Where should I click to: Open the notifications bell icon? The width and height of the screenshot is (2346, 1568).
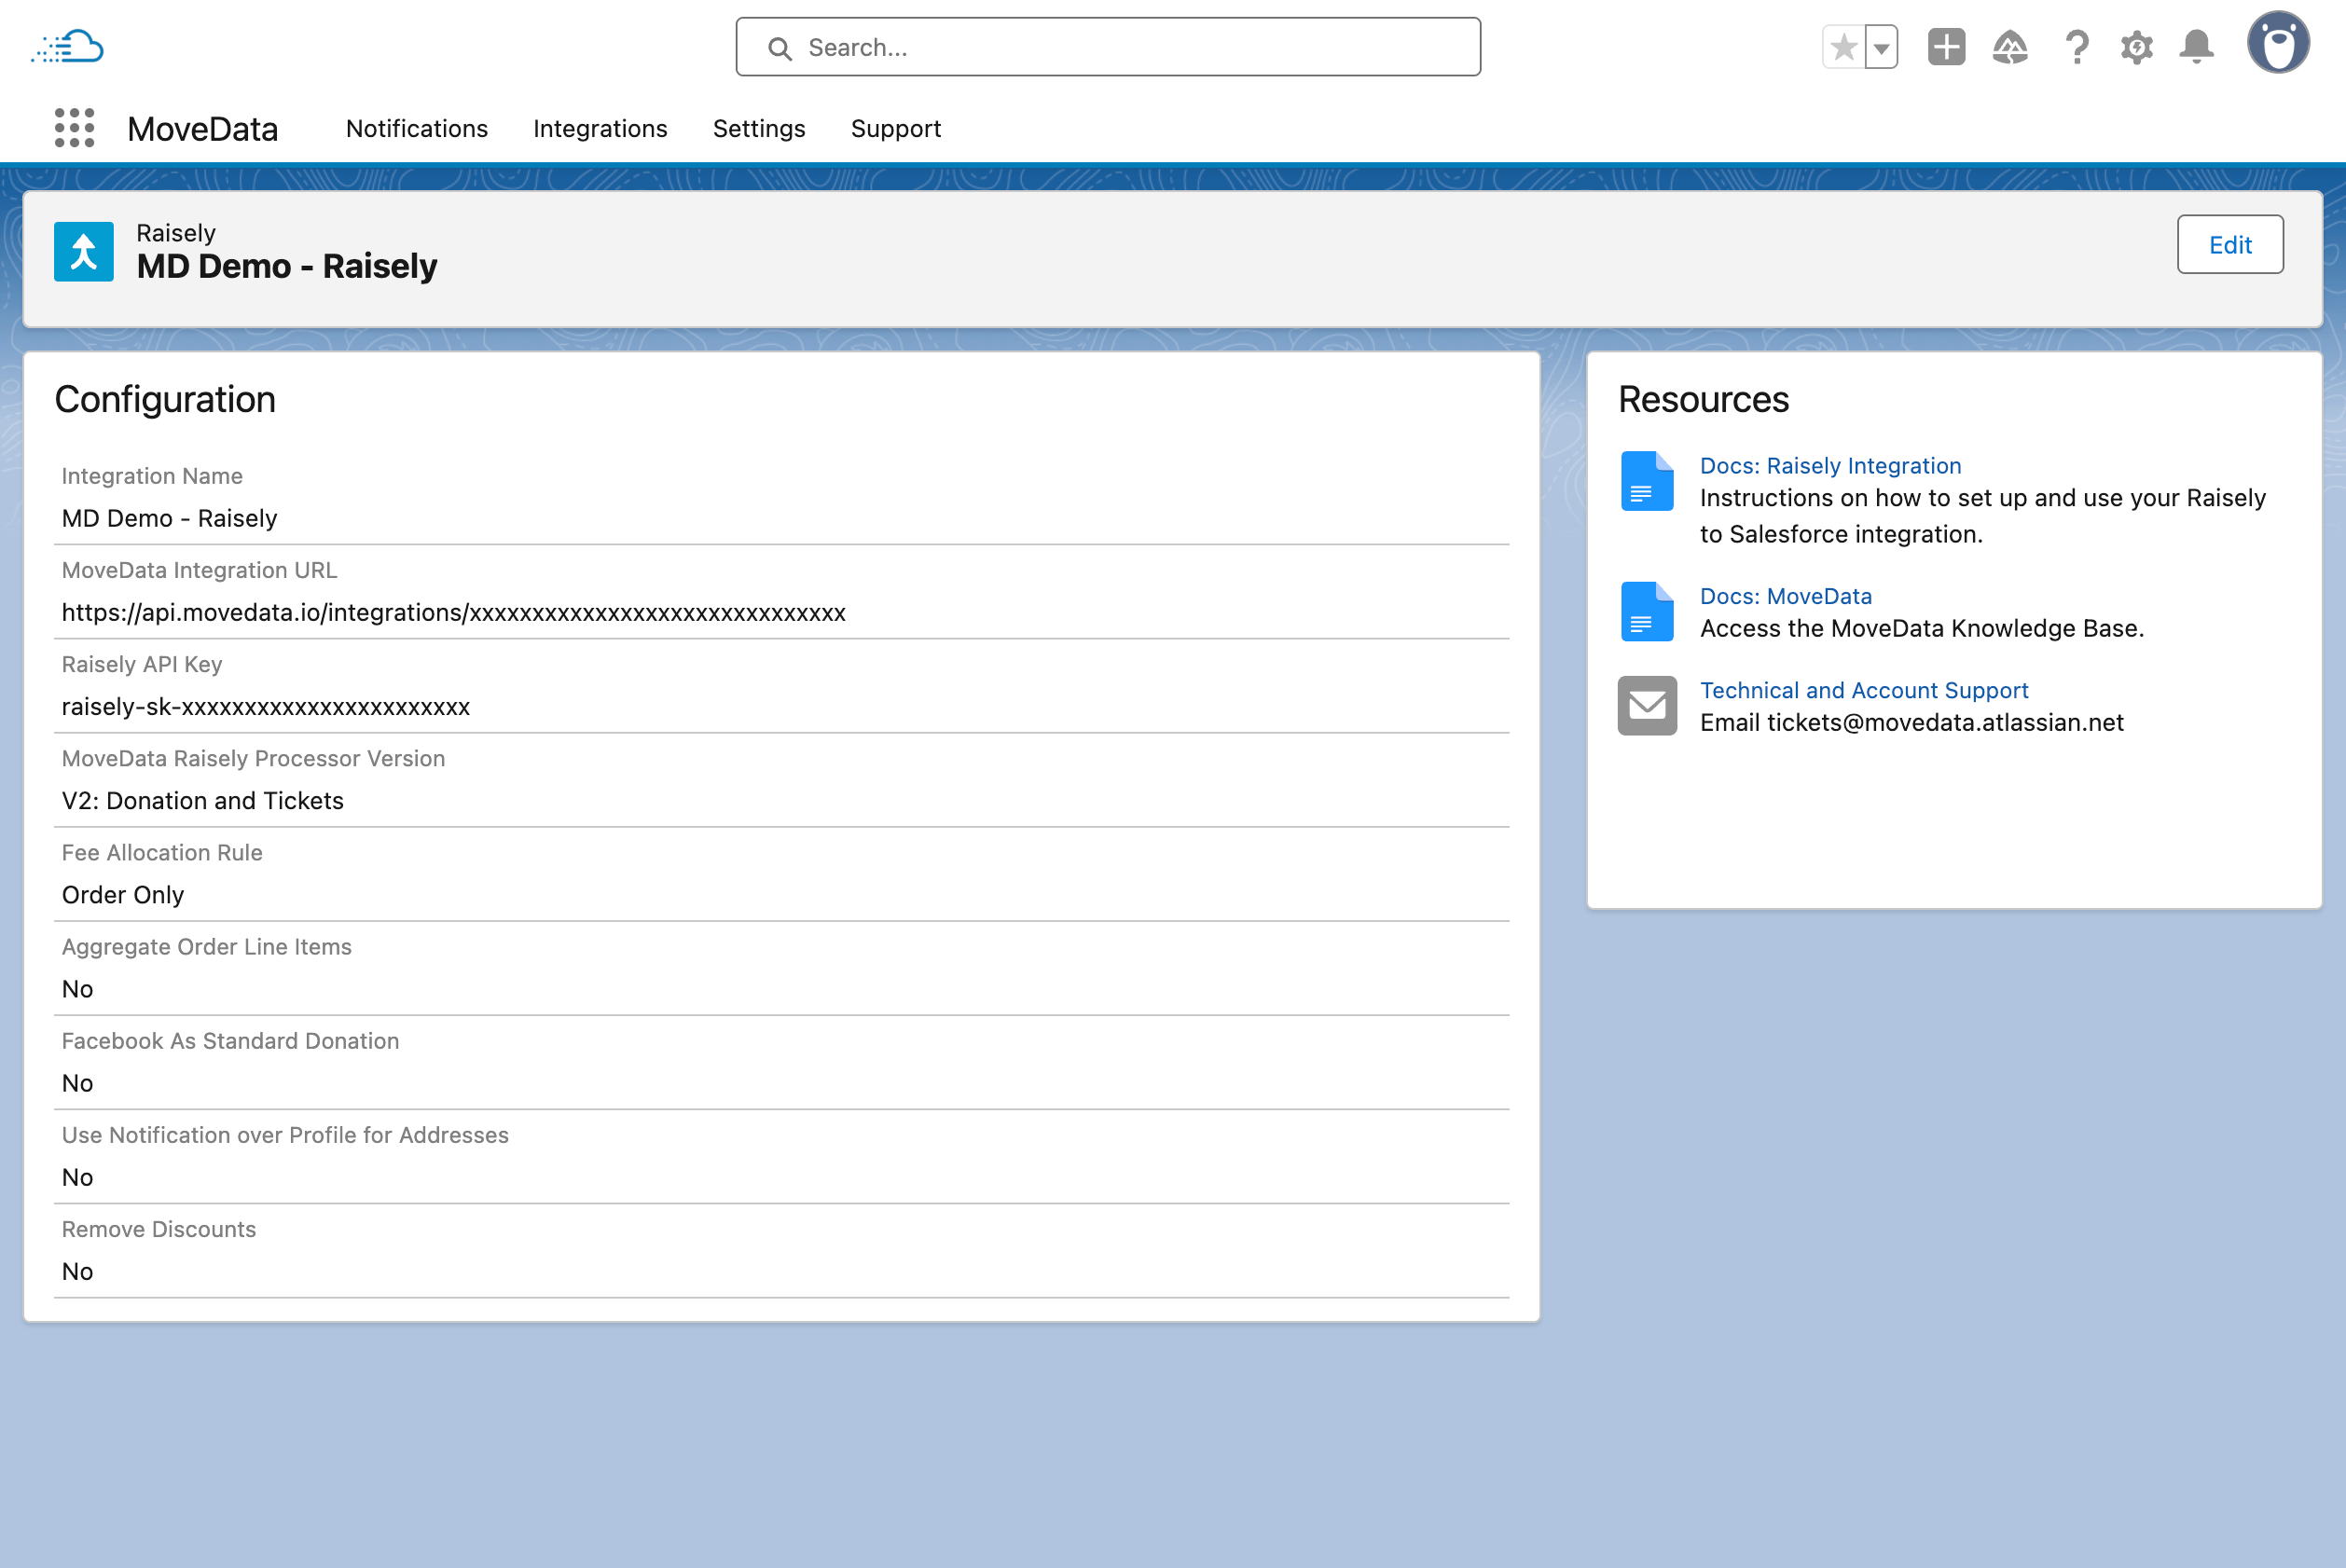point(2196,47)
